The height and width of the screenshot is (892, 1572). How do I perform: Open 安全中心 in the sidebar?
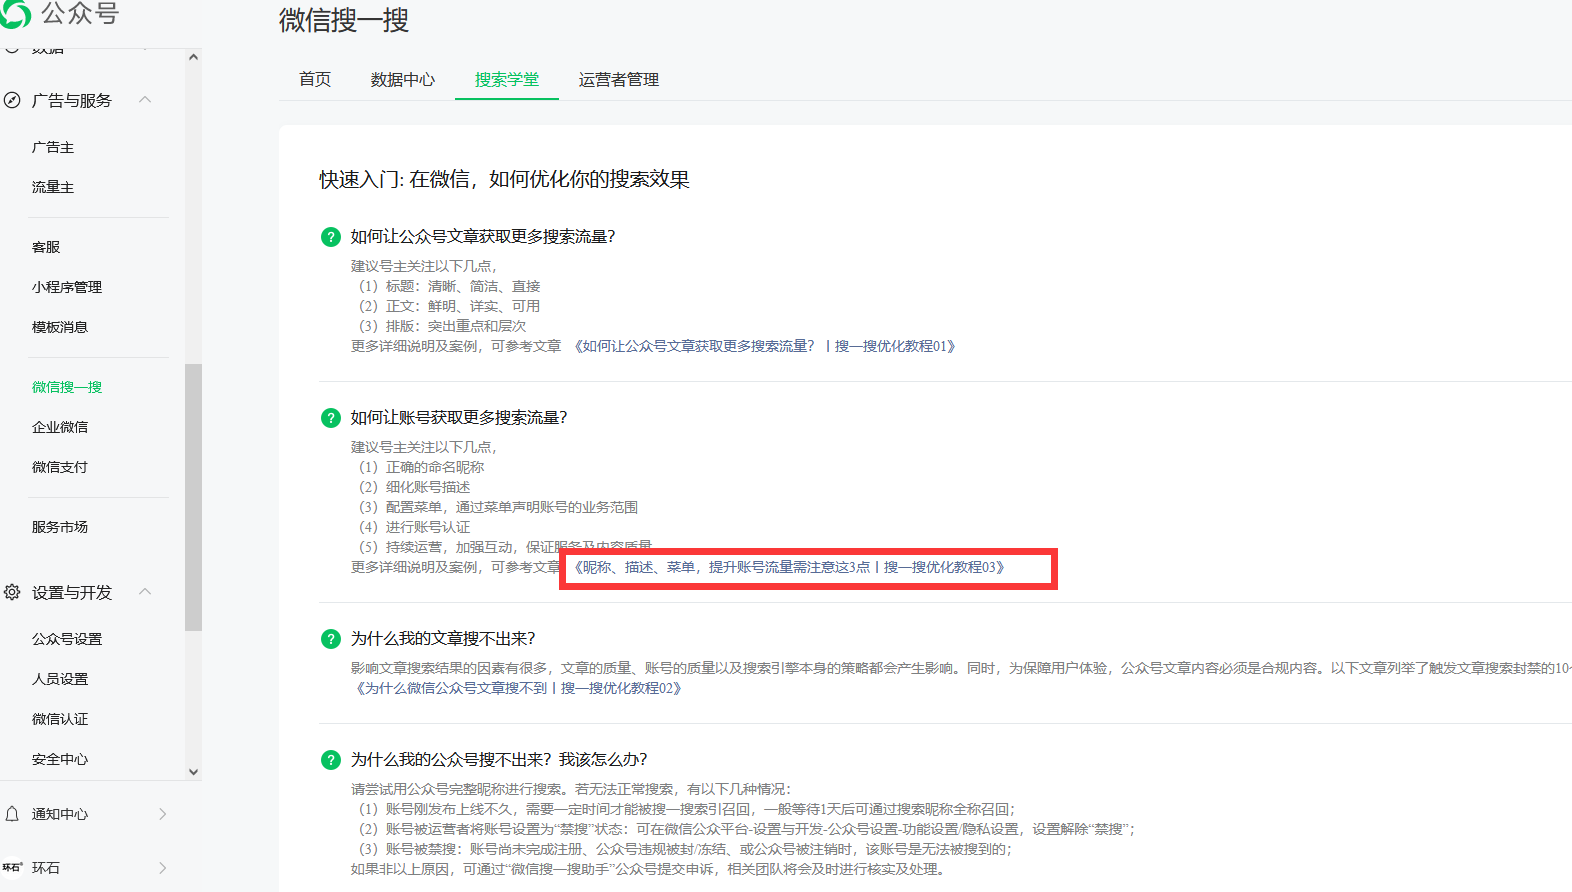tap(60, 759)
